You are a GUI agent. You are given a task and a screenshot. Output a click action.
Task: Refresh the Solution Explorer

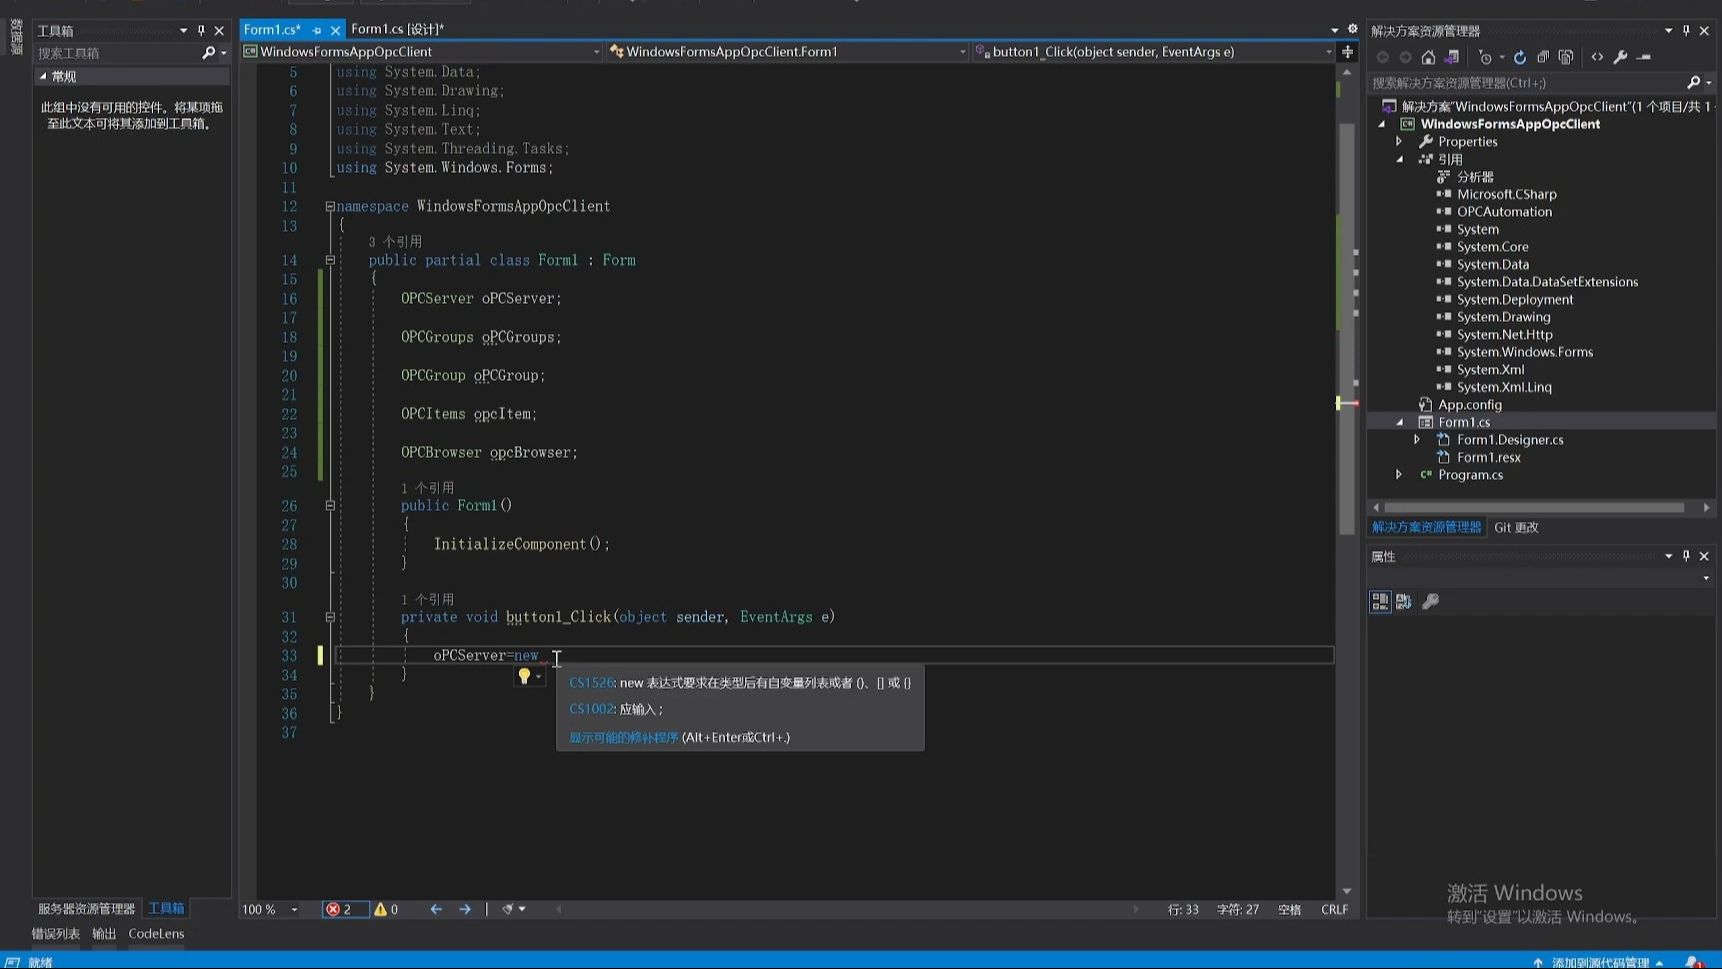click(x=1520, y=57)
